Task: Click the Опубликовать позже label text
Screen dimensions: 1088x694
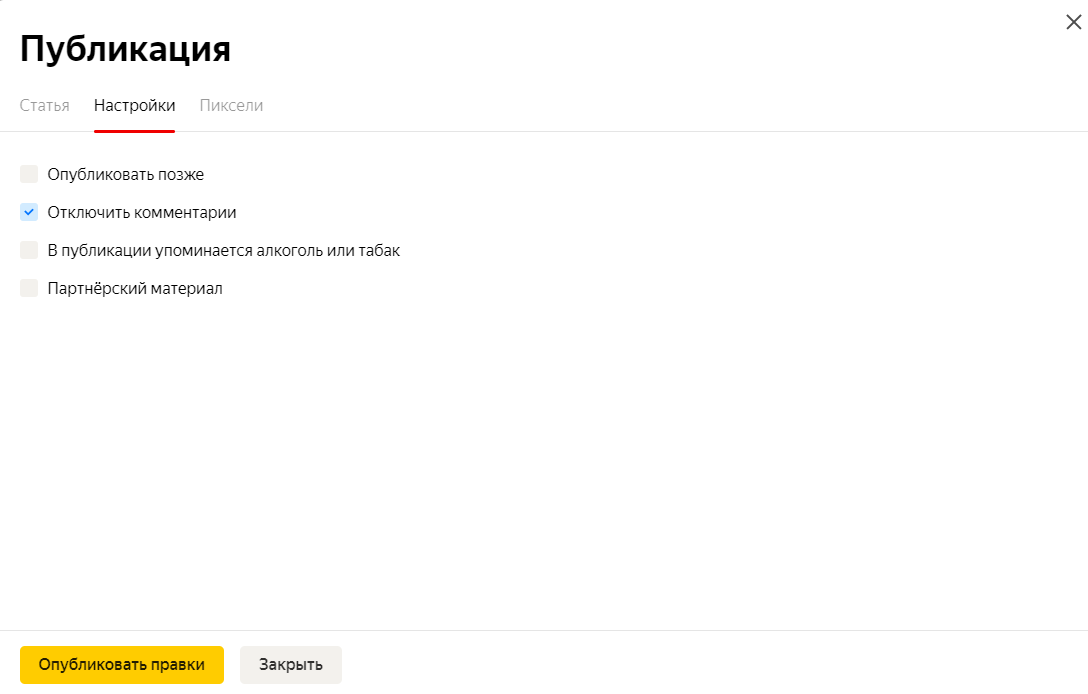Action: coord(126,175)
